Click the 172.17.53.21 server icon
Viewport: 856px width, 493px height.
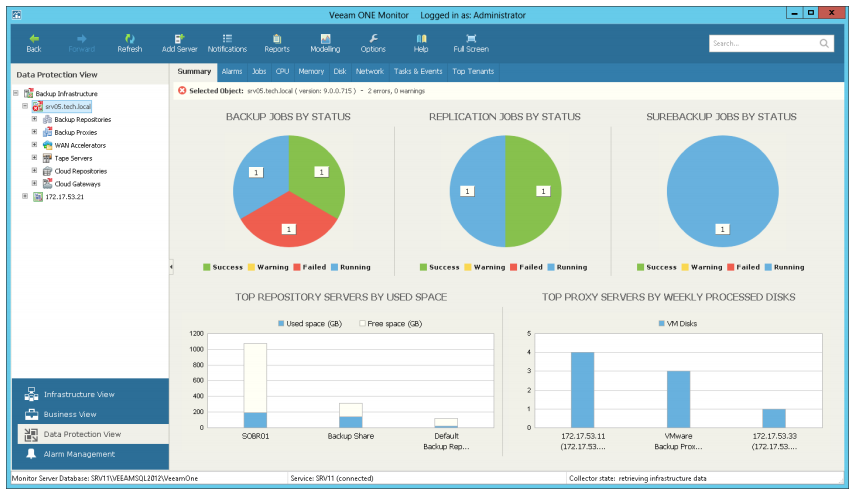38,197
